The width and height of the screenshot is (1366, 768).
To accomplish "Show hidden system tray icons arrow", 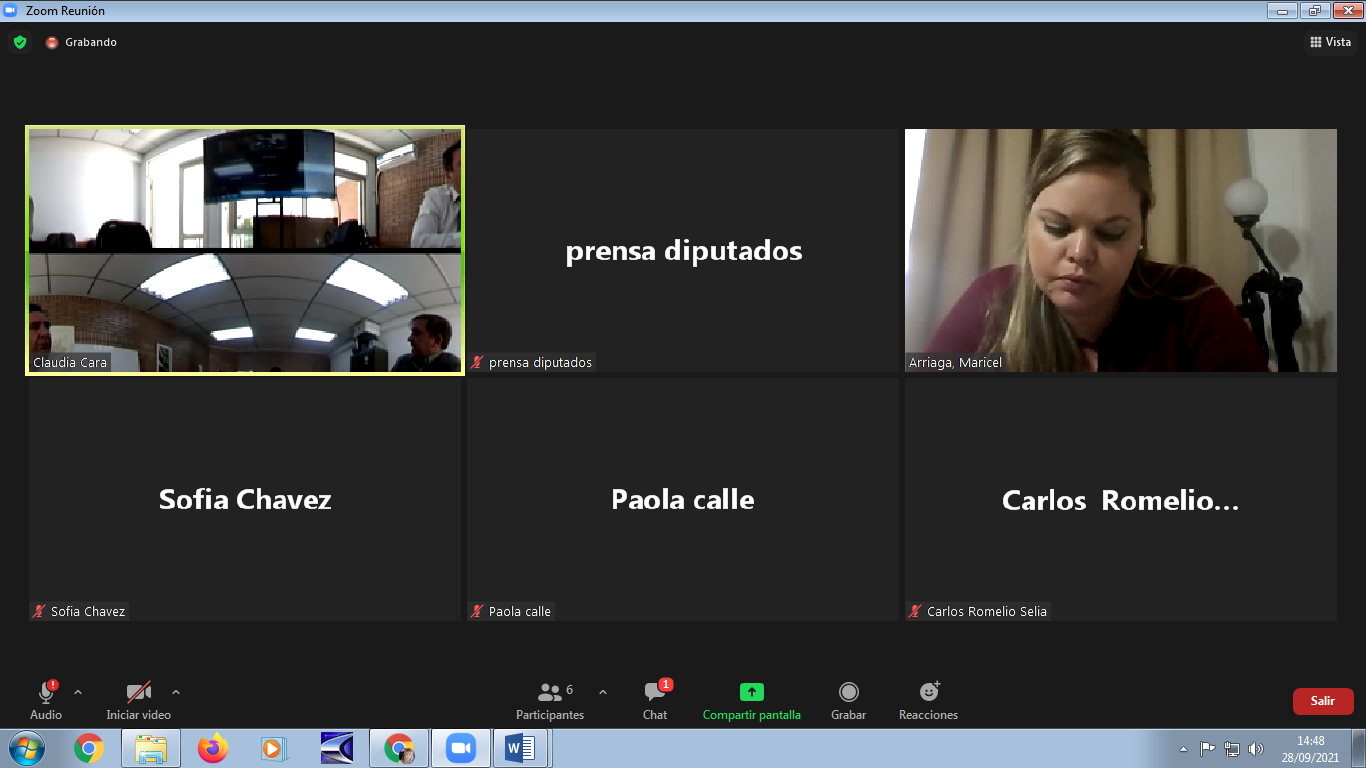I will pos(1184,748).
